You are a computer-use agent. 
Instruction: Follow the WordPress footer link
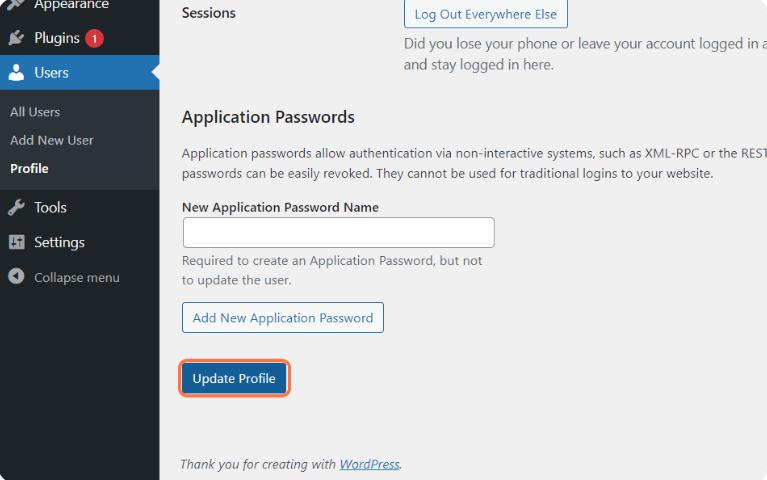click(369, 464)
